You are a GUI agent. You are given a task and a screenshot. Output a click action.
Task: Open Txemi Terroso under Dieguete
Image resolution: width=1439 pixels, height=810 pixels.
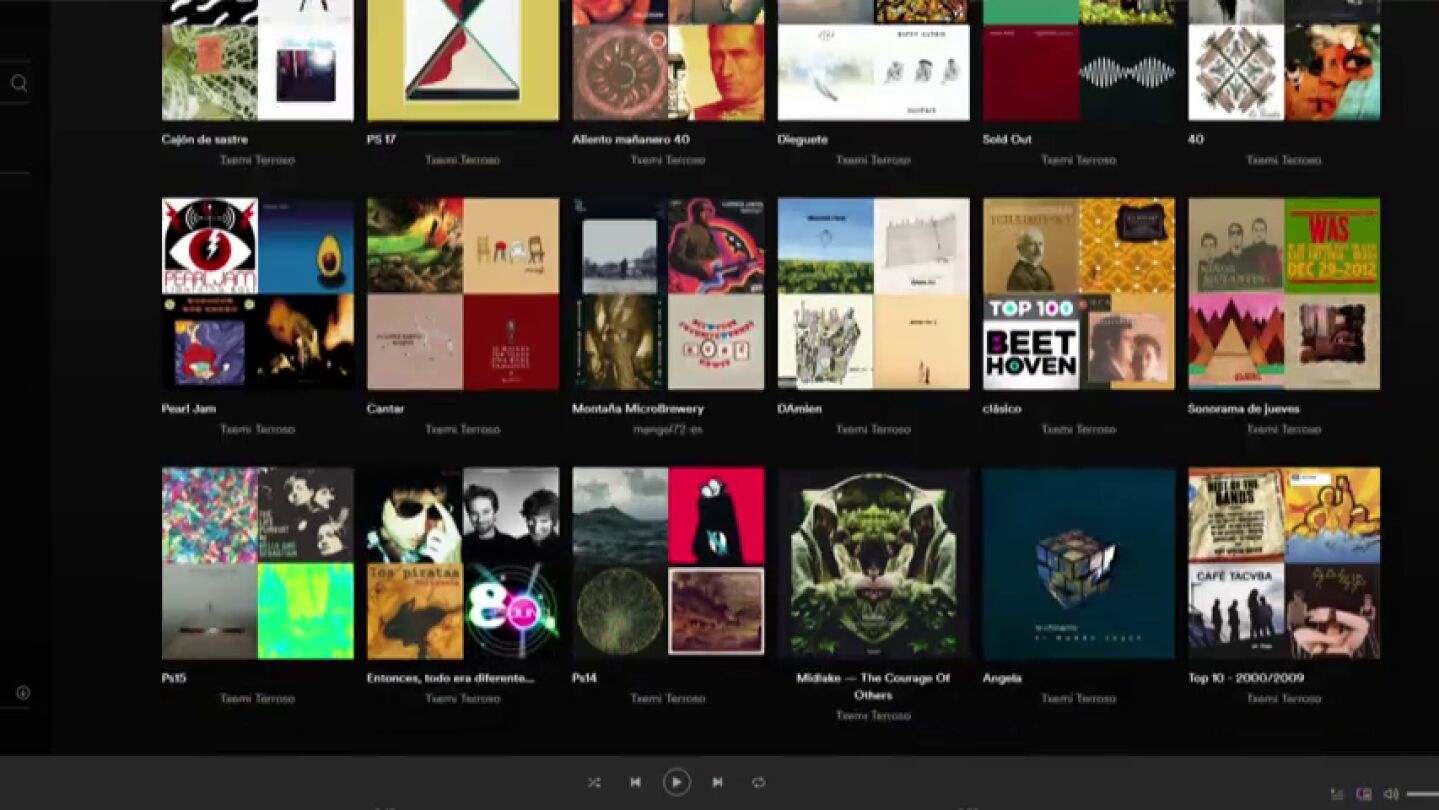pos(874,160)
